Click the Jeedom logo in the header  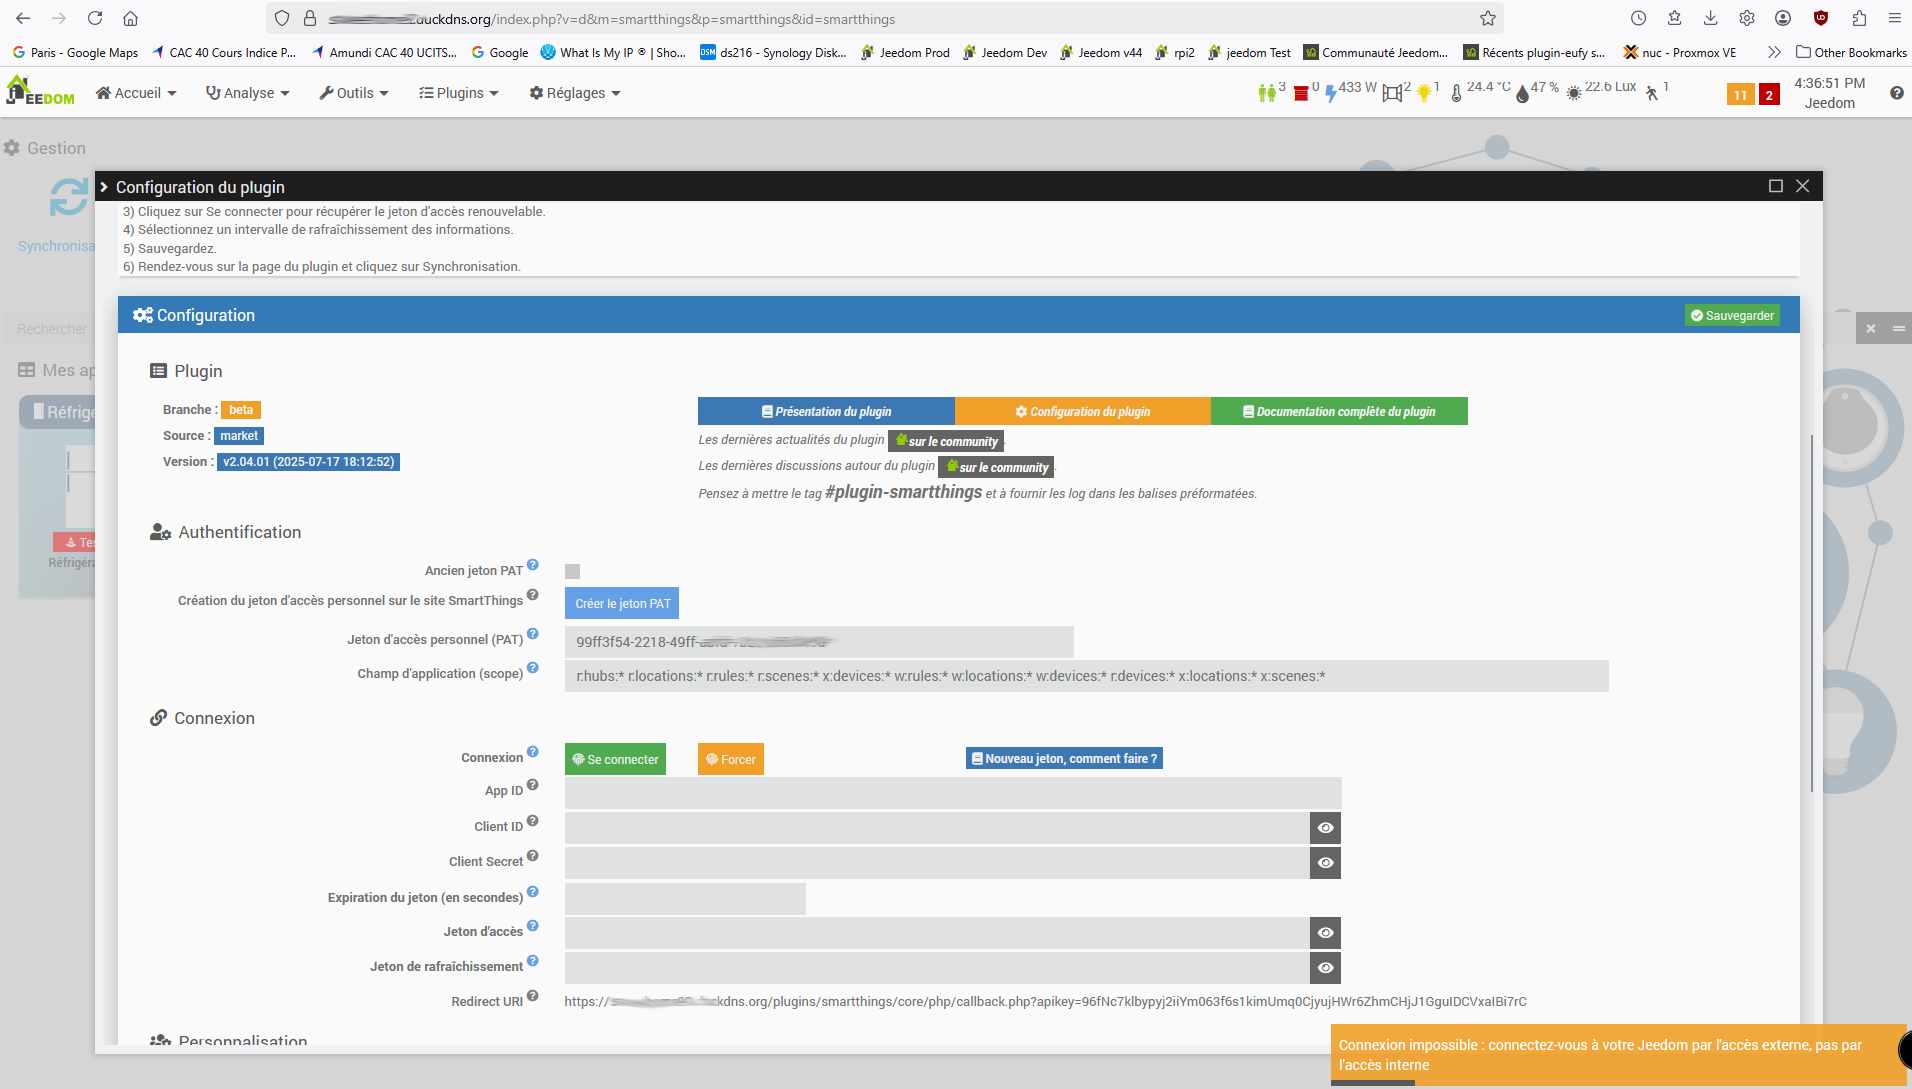(x=41, y=91)
